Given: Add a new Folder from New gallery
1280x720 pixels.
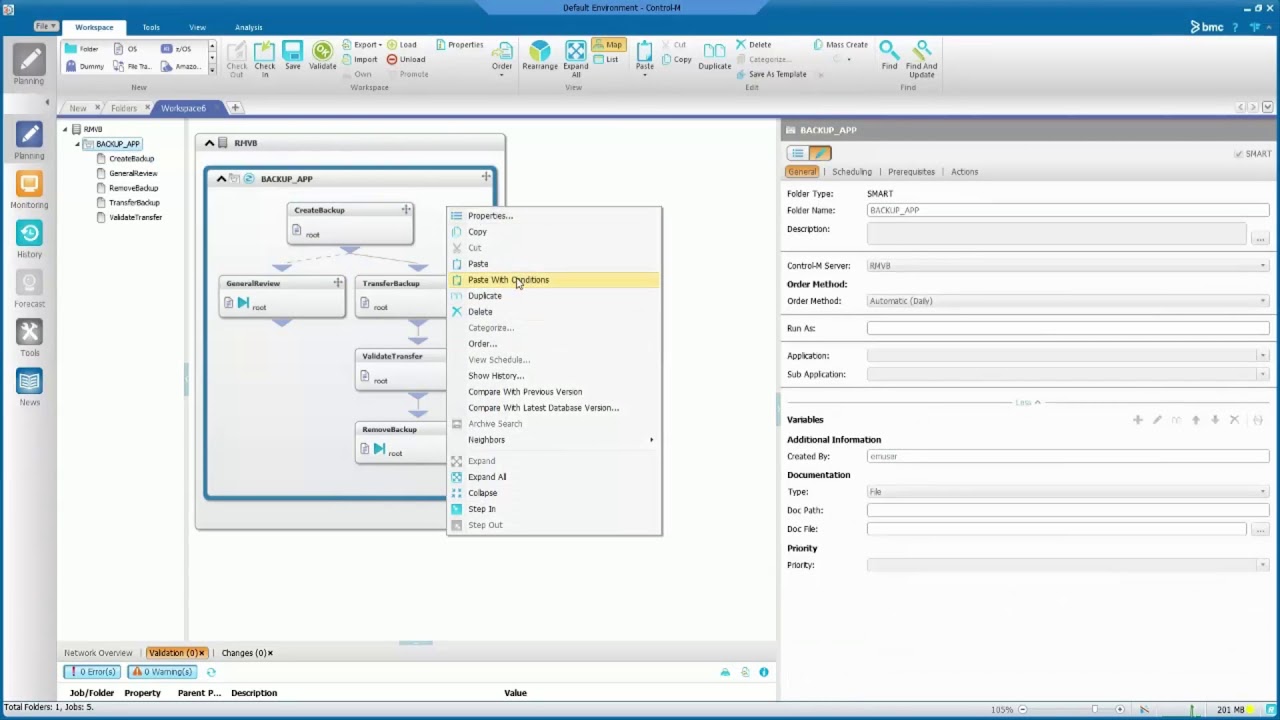Looking at the screenshot, I should pos(83,48).
